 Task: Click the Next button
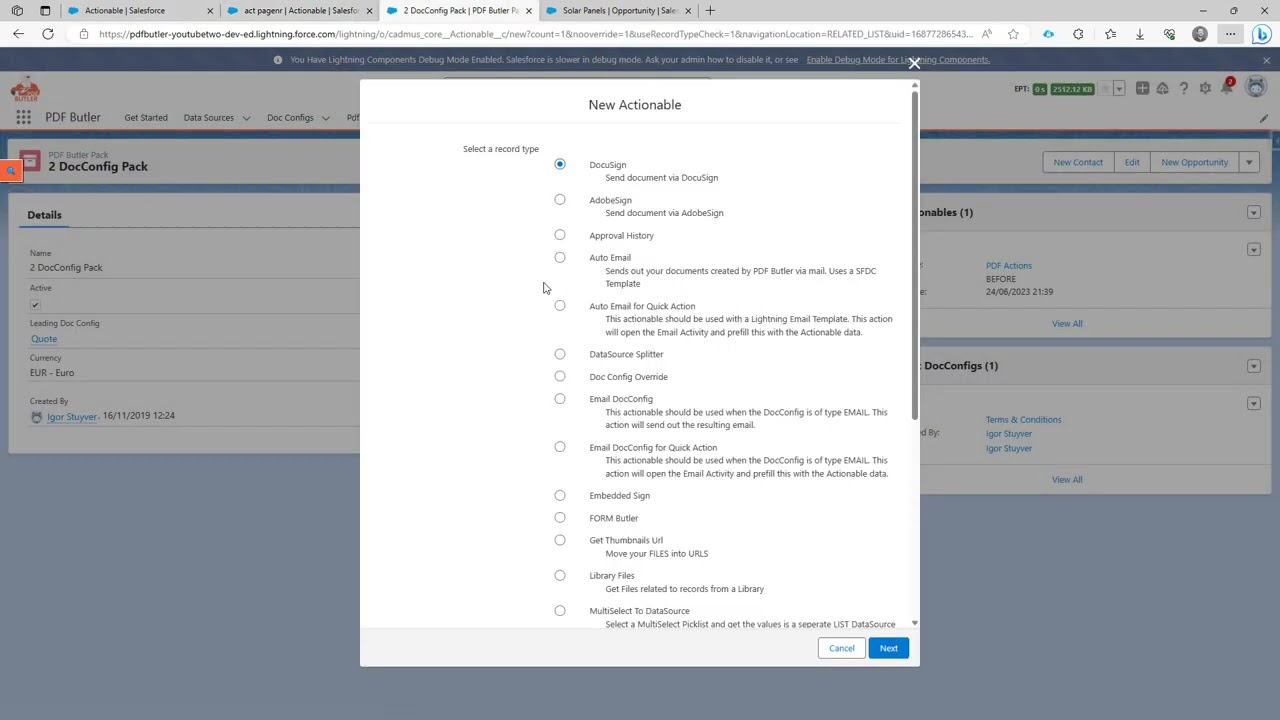(x=888, y=648)
